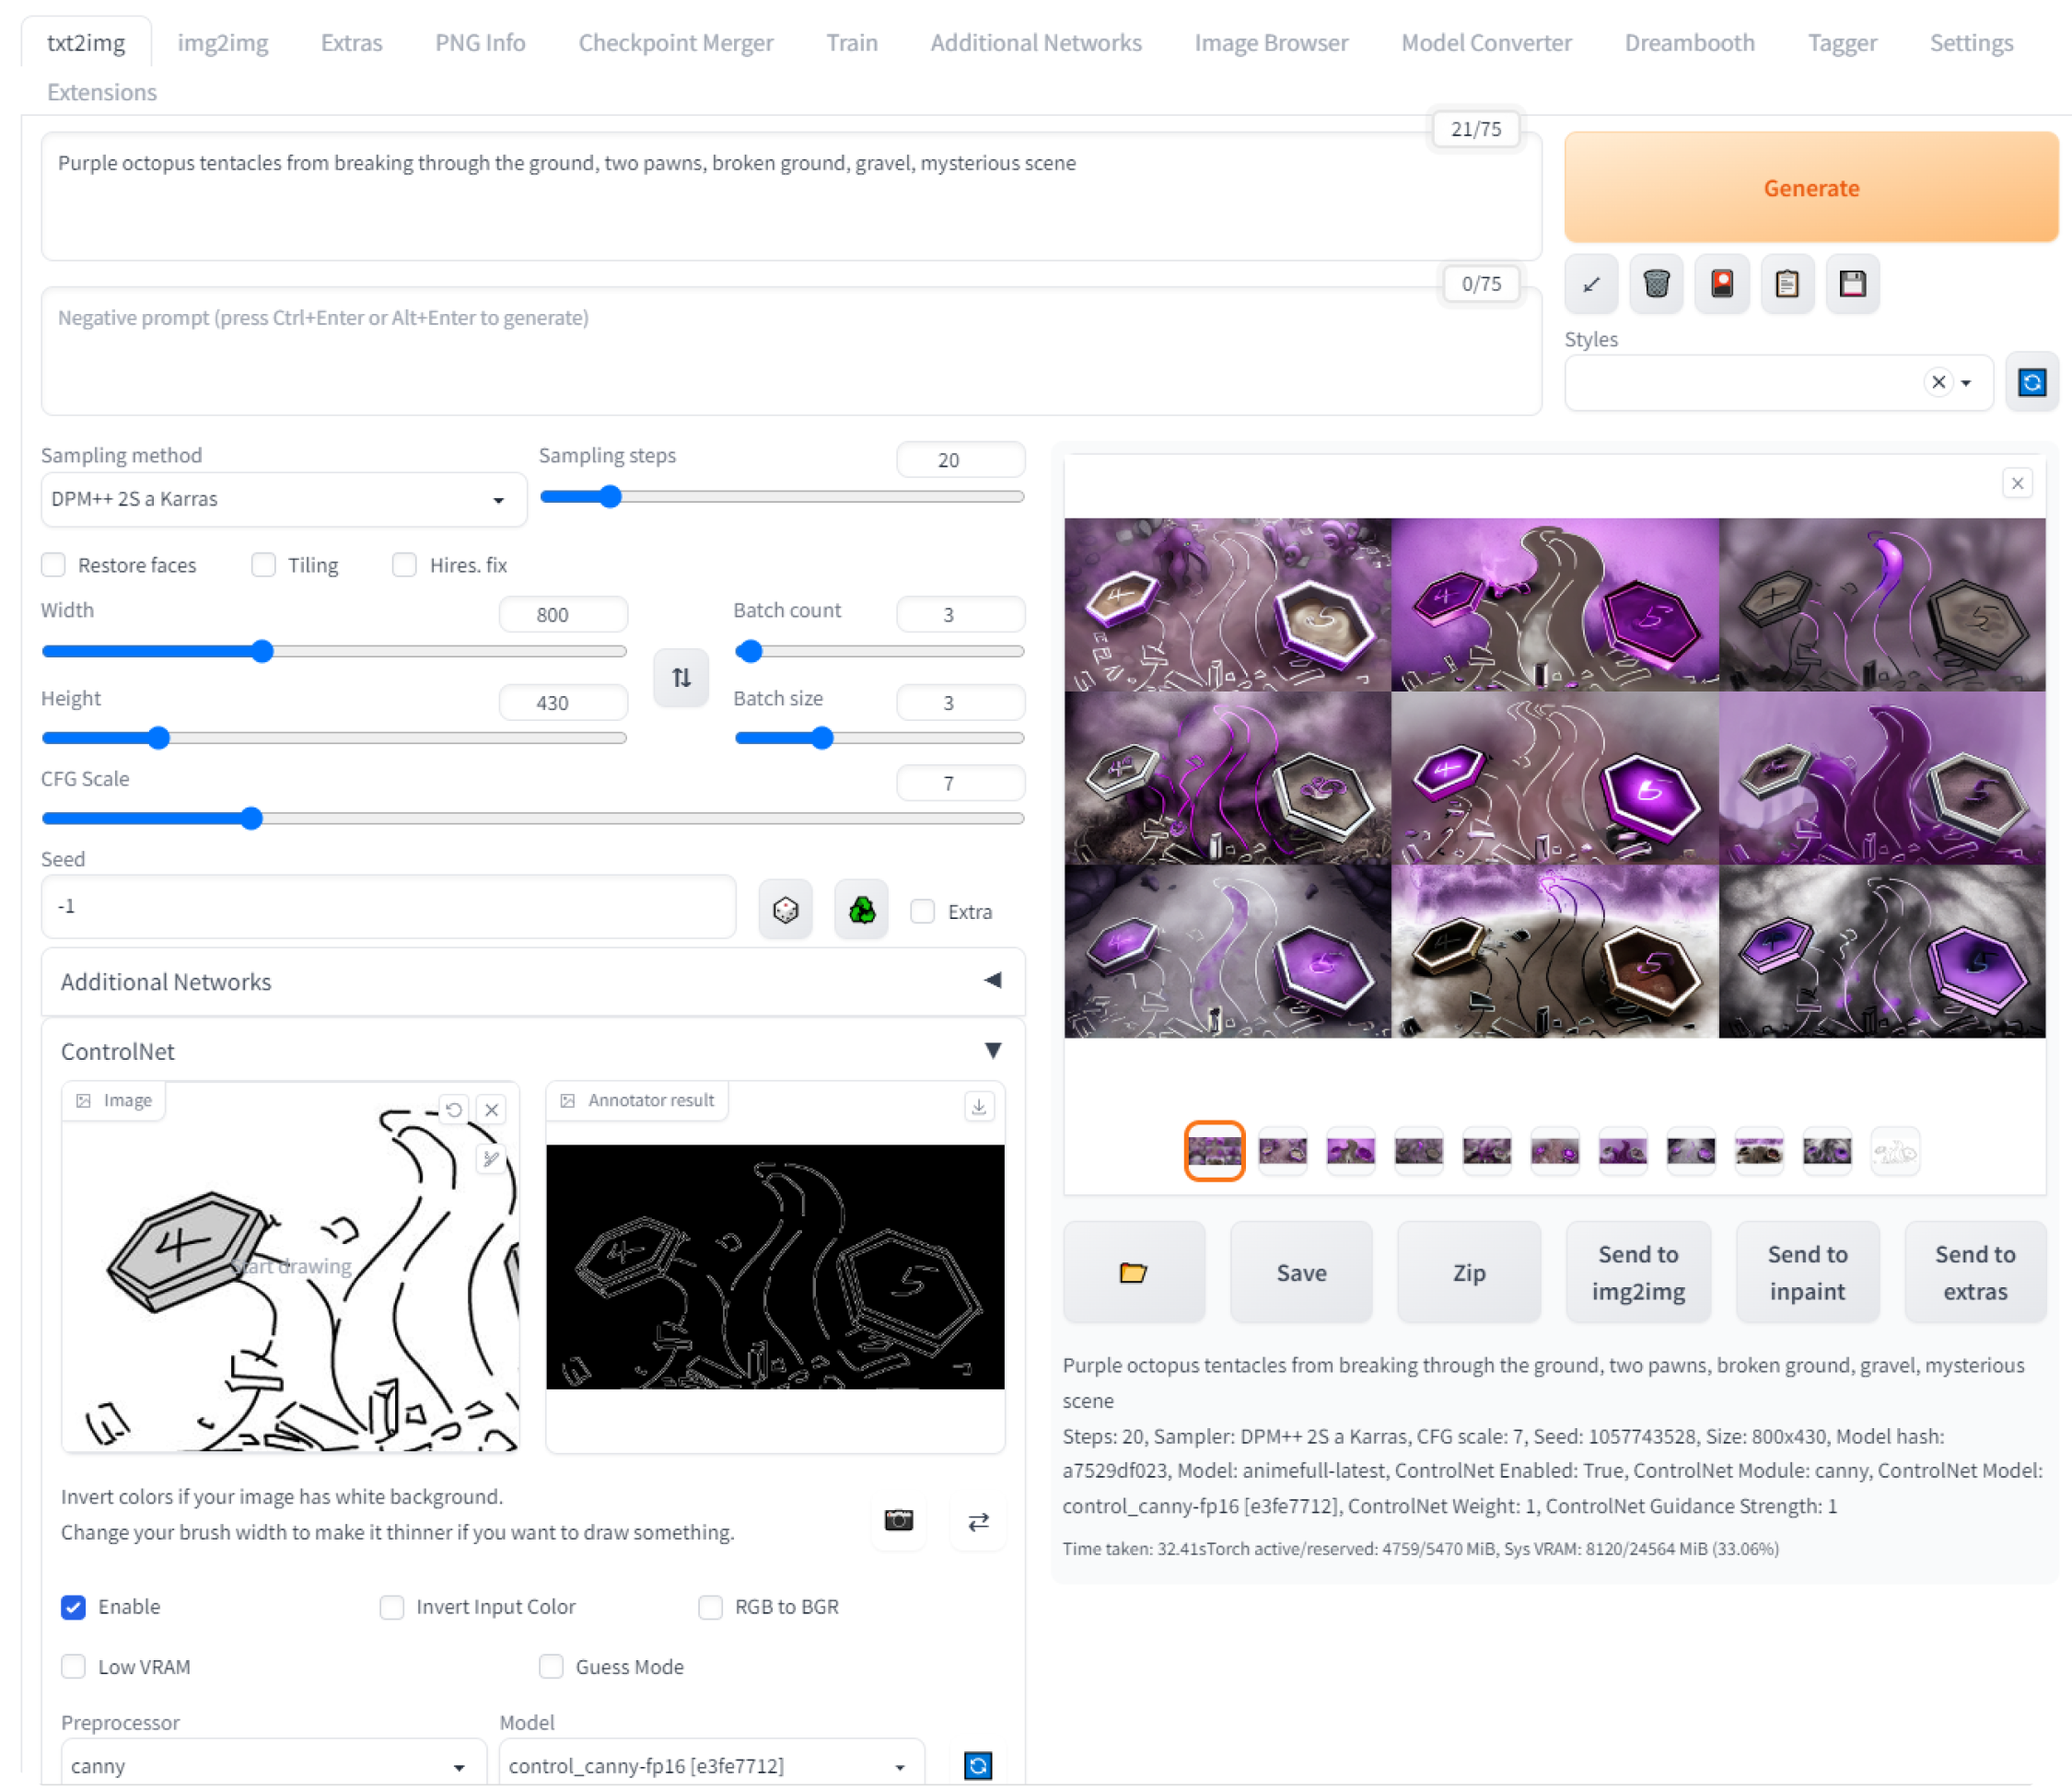Click the clipboard apply styles icon
The image size is (2072, 1790).
point(1787,284)
